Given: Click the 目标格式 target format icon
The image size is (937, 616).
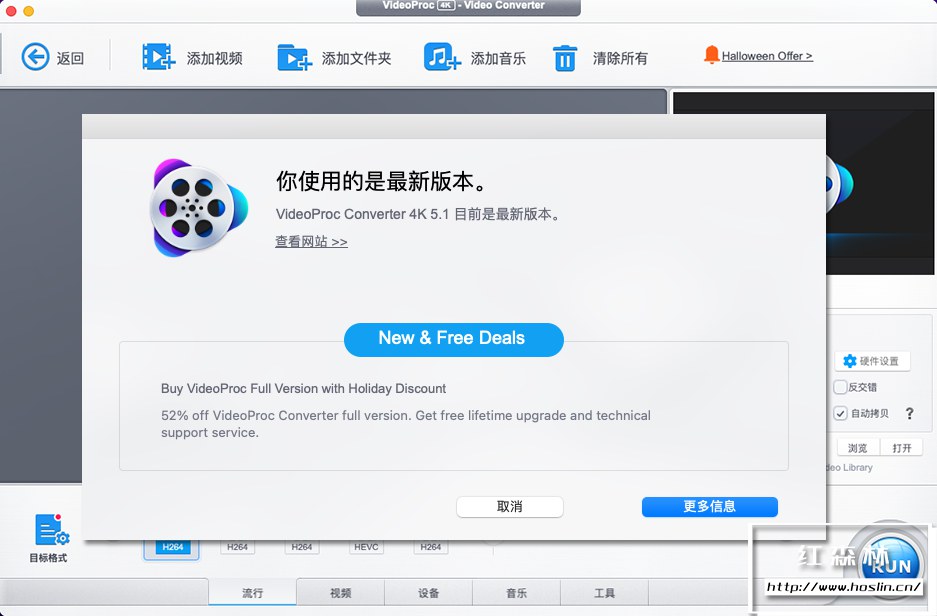Looking at the screenshot, I should coord(52,530).
